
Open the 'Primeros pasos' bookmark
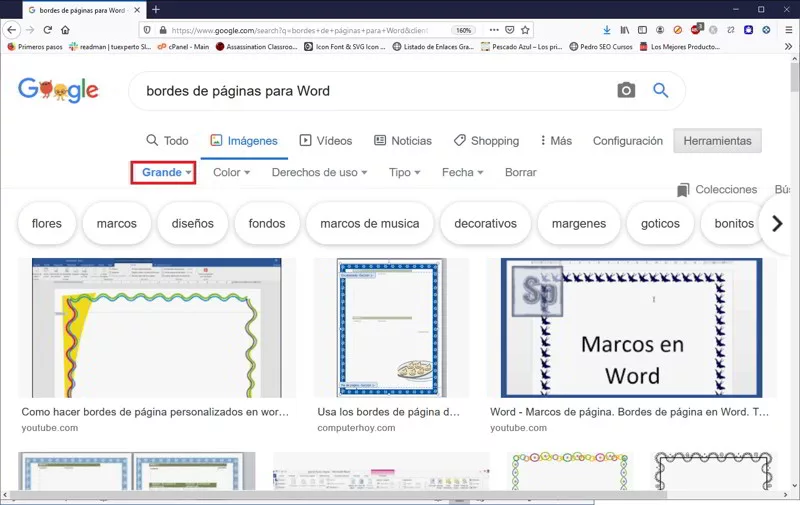pyautogui.click(x=35, y=46)
